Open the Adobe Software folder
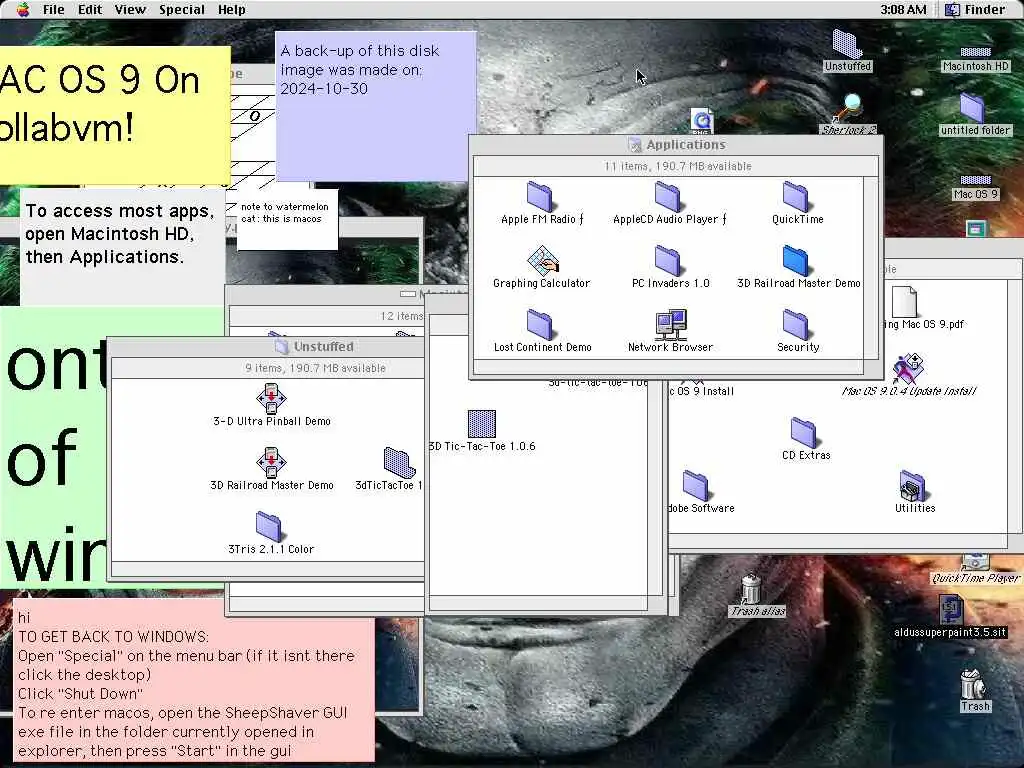Screen dimensions: 1024x768 [696, 486]
